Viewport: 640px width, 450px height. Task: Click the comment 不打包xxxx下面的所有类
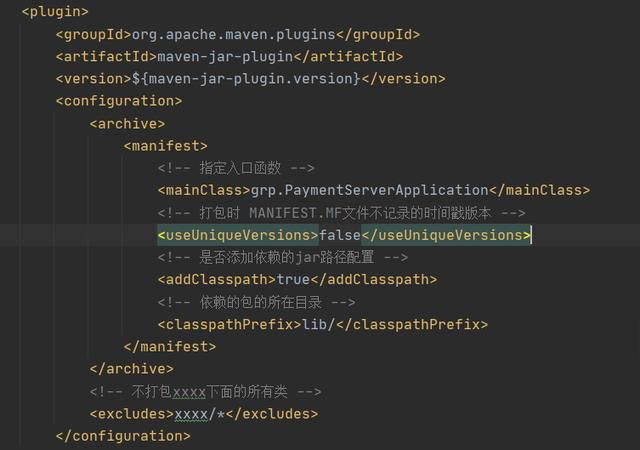pos(205,392)
